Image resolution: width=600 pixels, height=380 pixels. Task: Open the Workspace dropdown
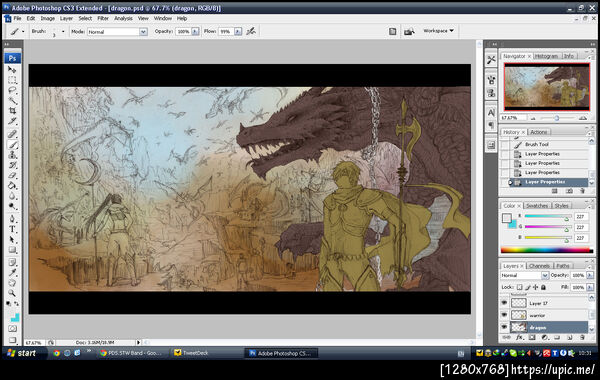tap(439, 31)
